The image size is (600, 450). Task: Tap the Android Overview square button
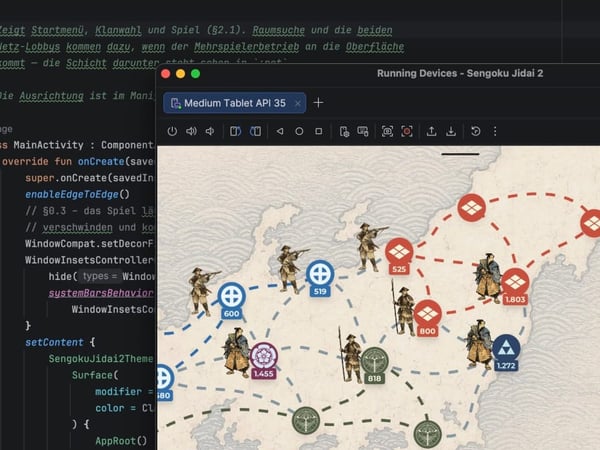[x=318, y=131]
